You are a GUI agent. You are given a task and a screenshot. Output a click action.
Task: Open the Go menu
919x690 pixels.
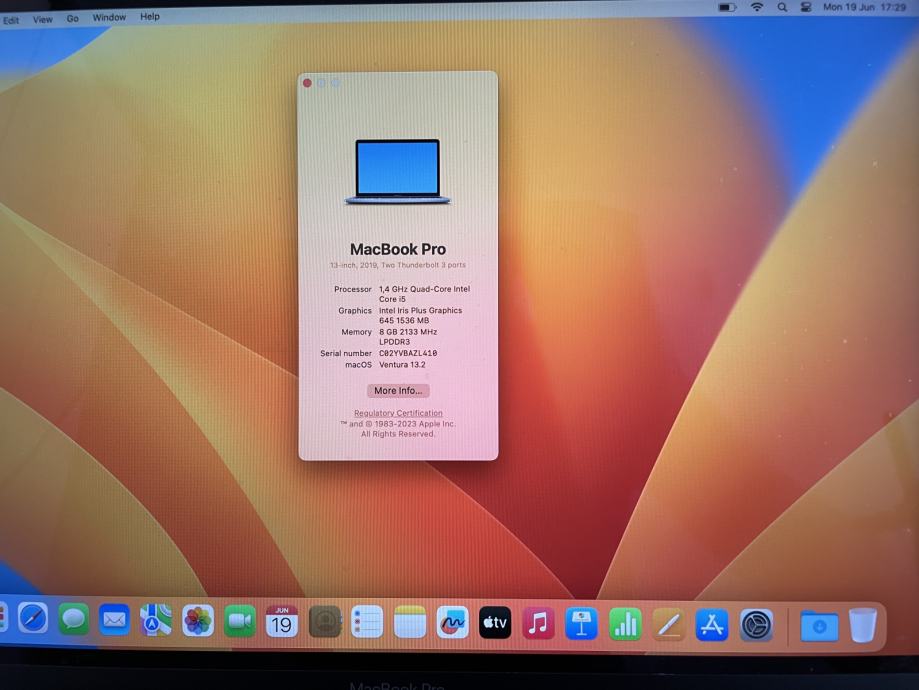73,19
